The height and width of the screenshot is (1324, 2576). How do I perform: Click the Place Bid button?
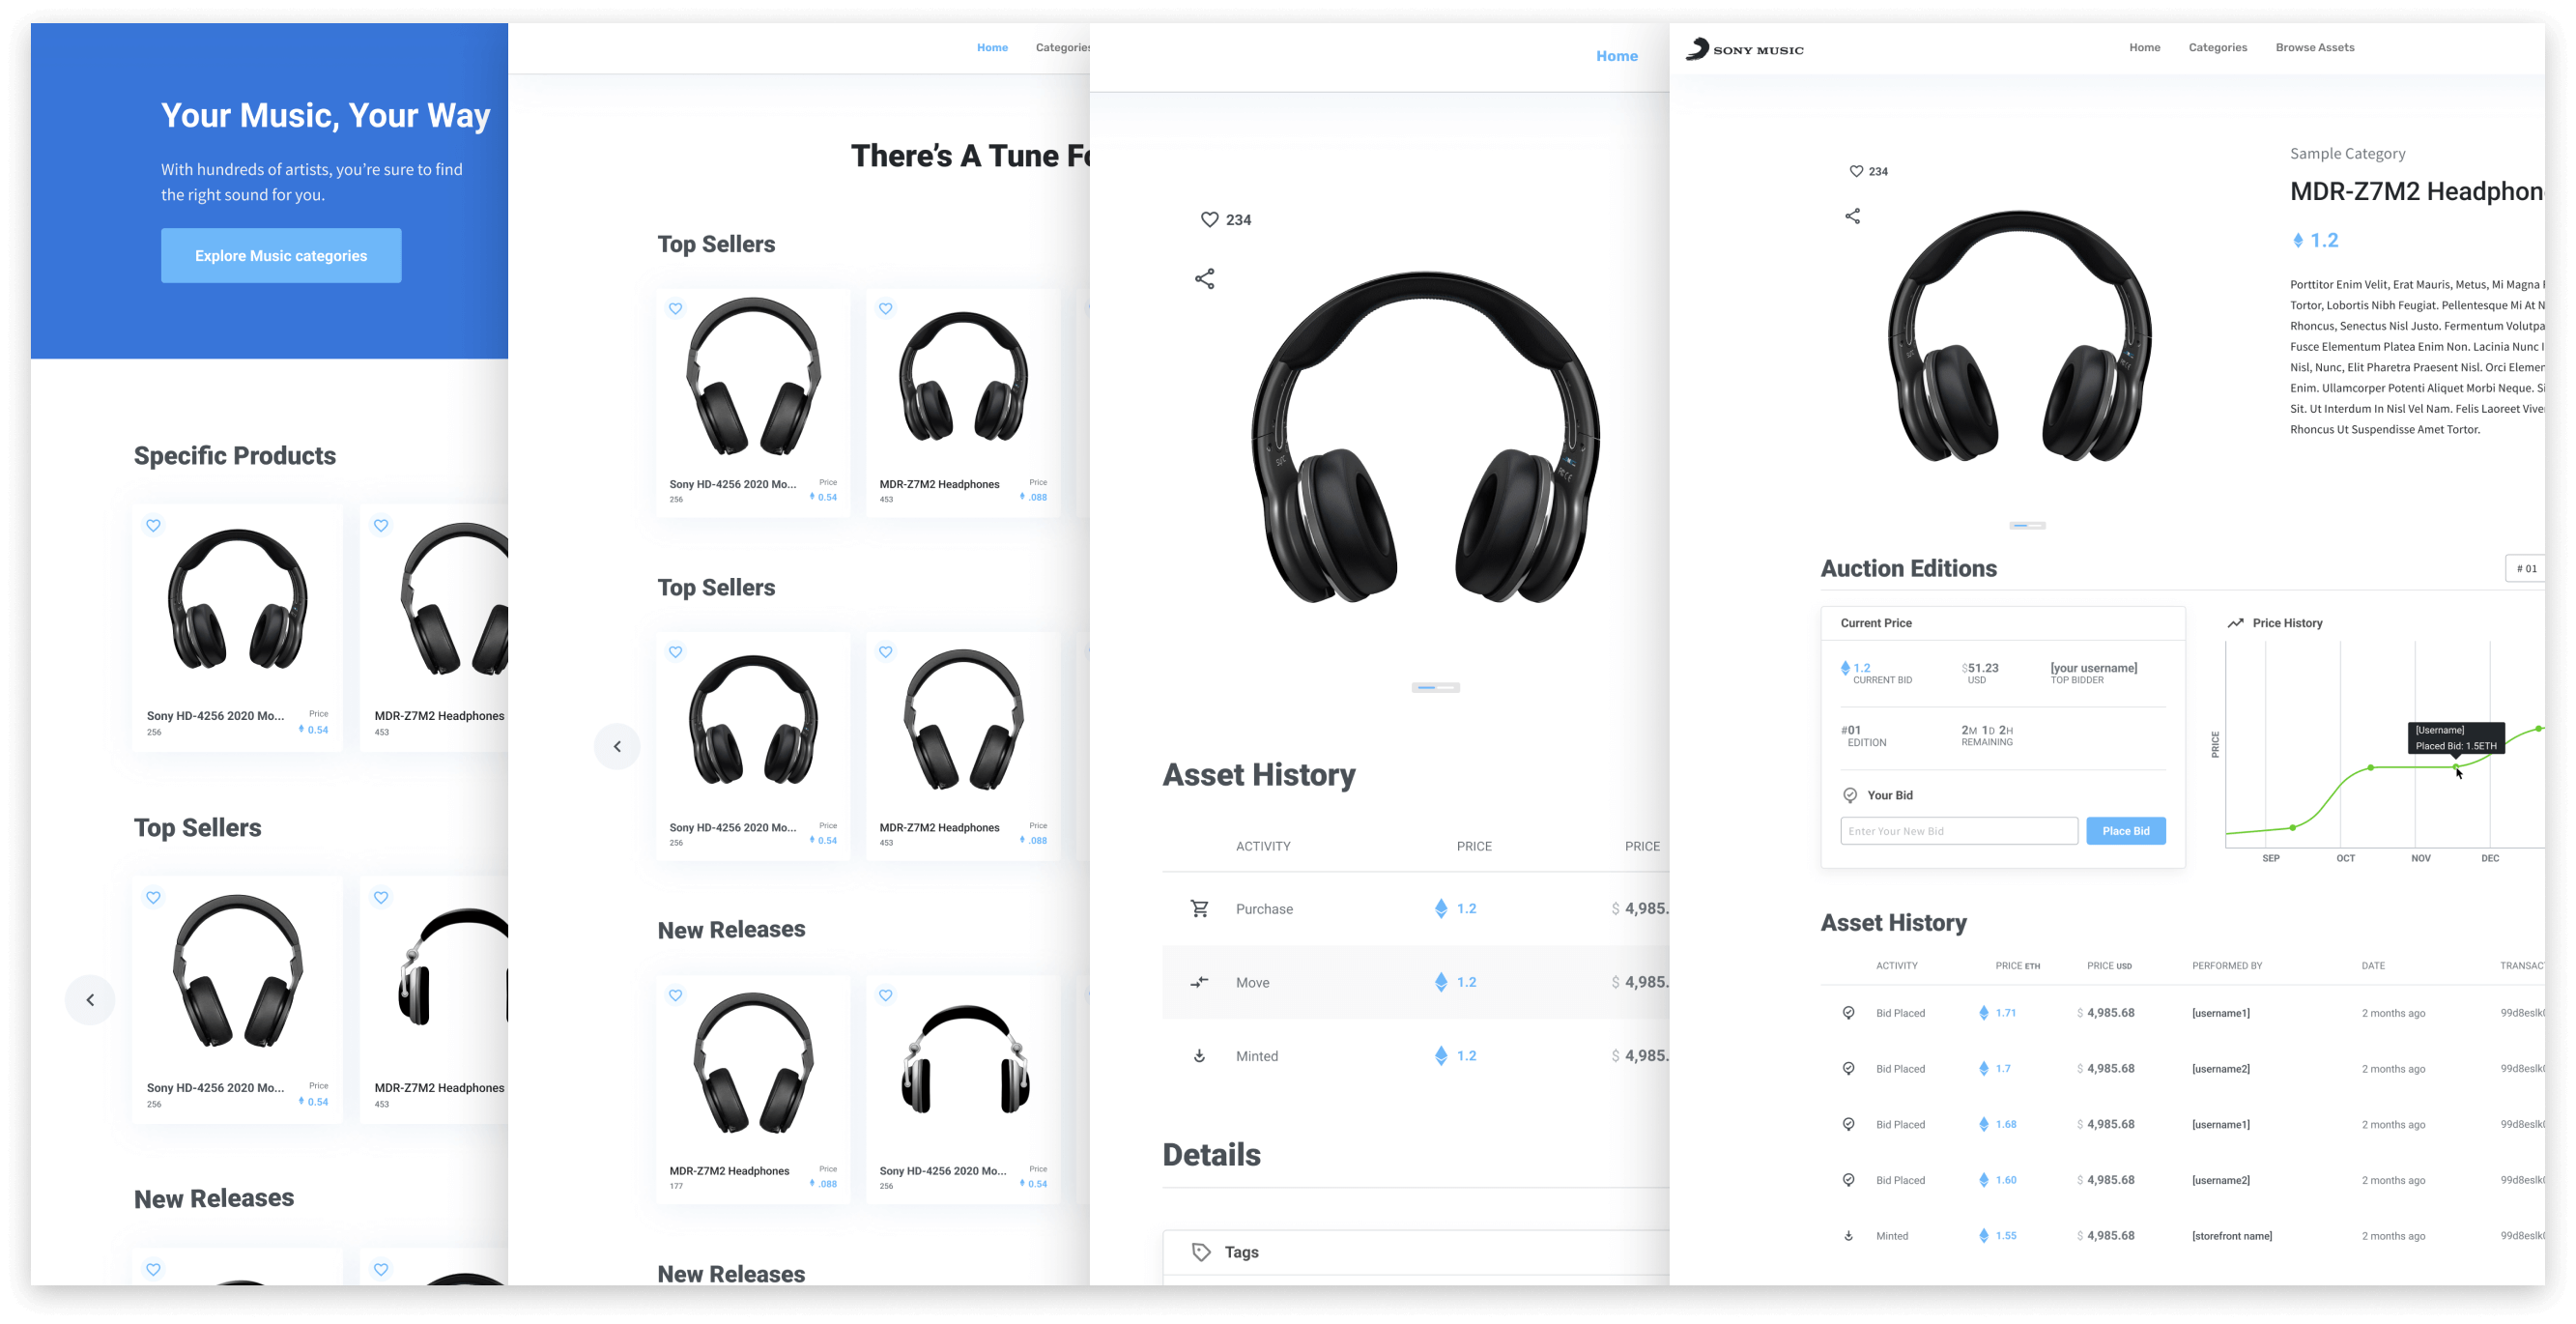[x=2125, y=831]
